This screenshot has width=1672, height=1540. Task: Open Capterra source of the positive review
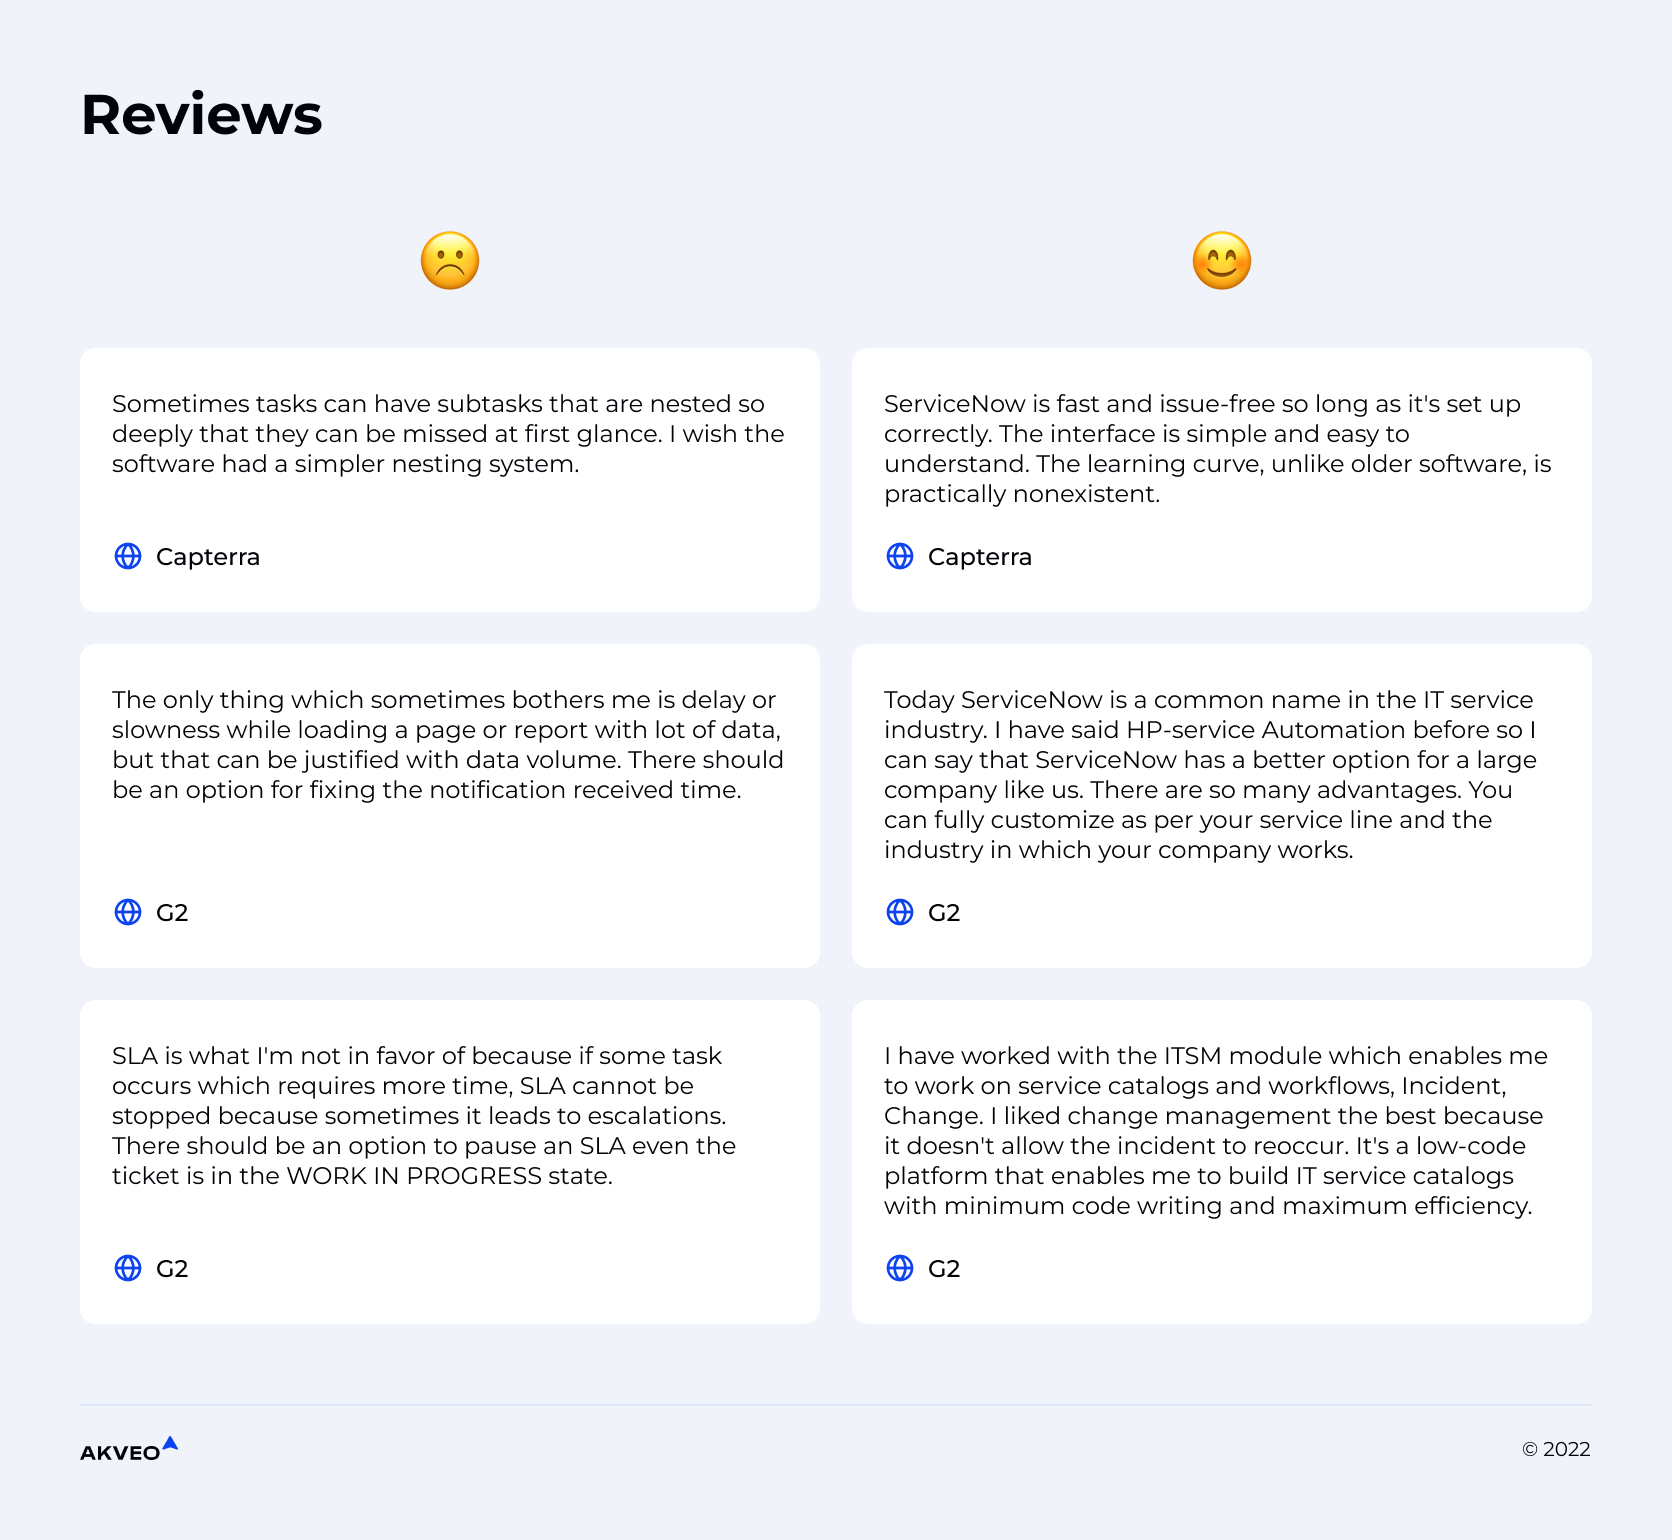979,557
